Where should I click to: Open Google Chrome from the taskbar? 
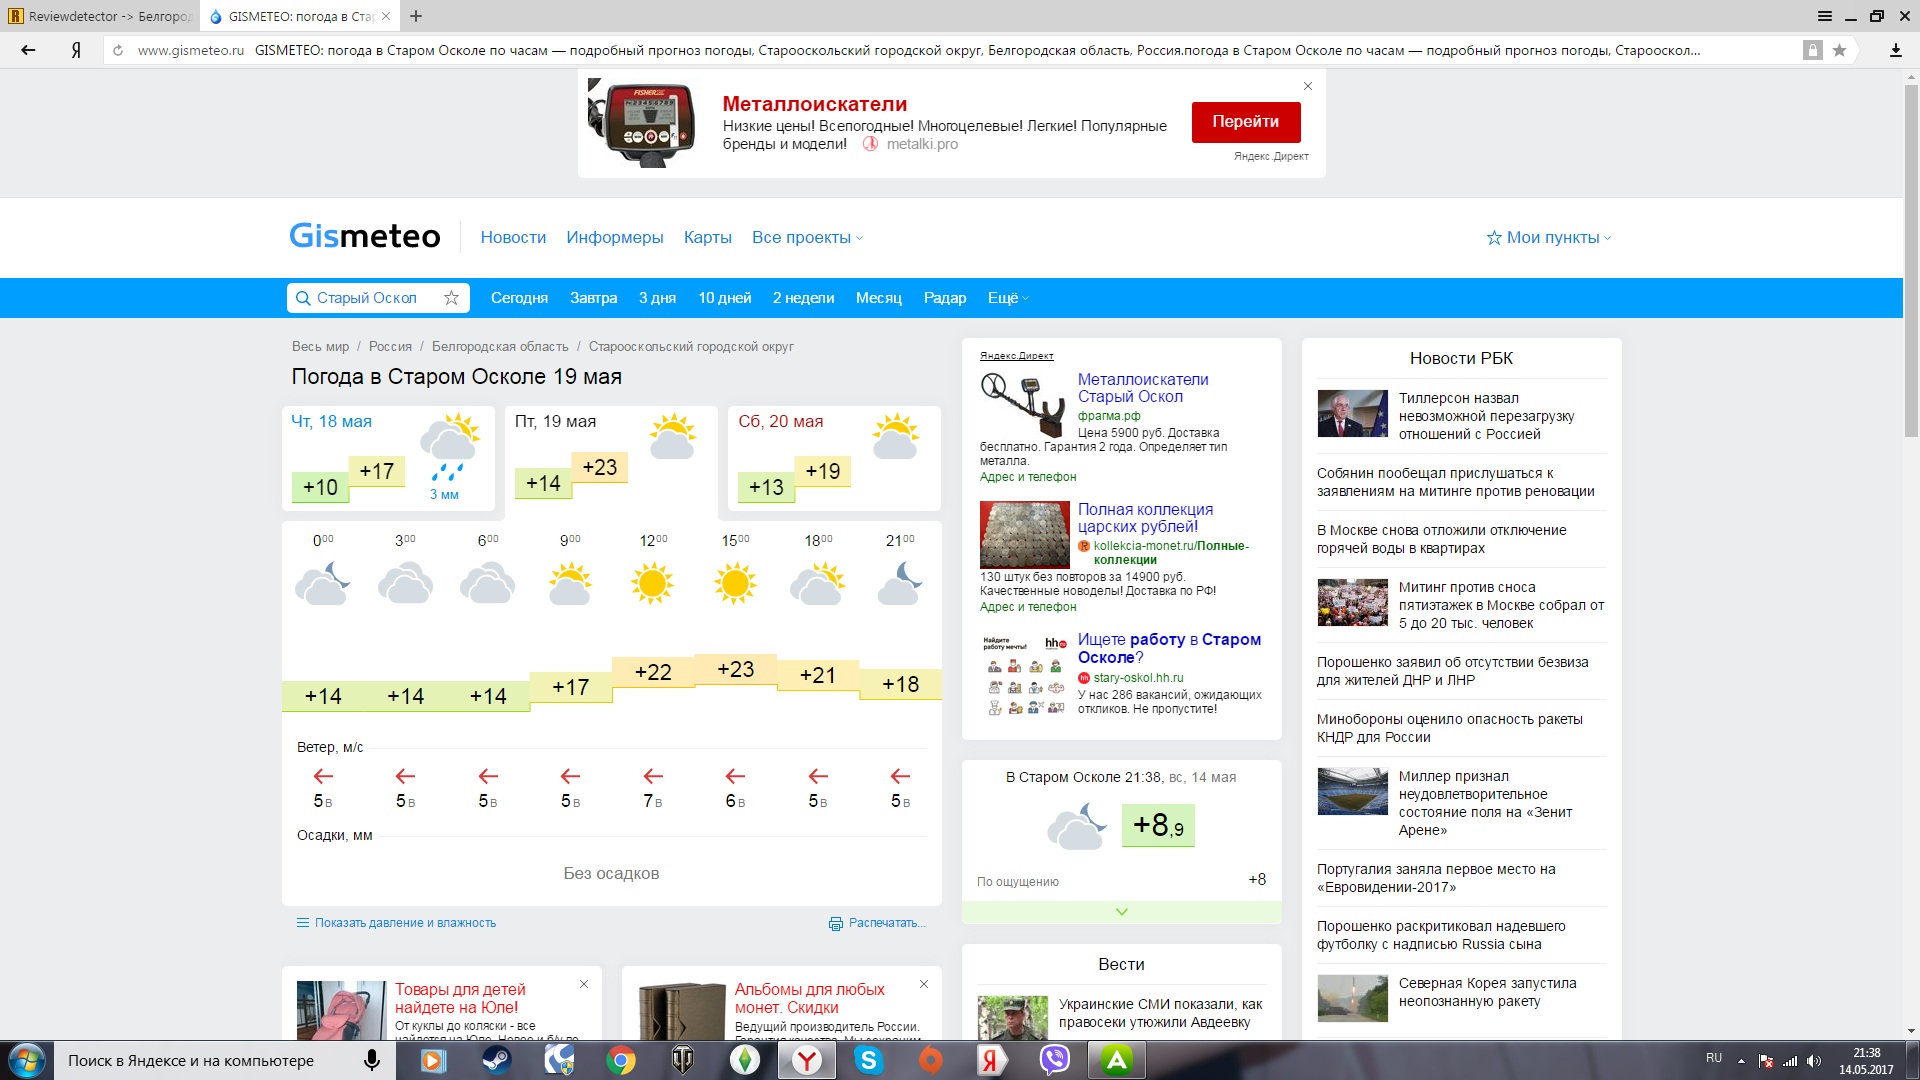[620, 1060]
